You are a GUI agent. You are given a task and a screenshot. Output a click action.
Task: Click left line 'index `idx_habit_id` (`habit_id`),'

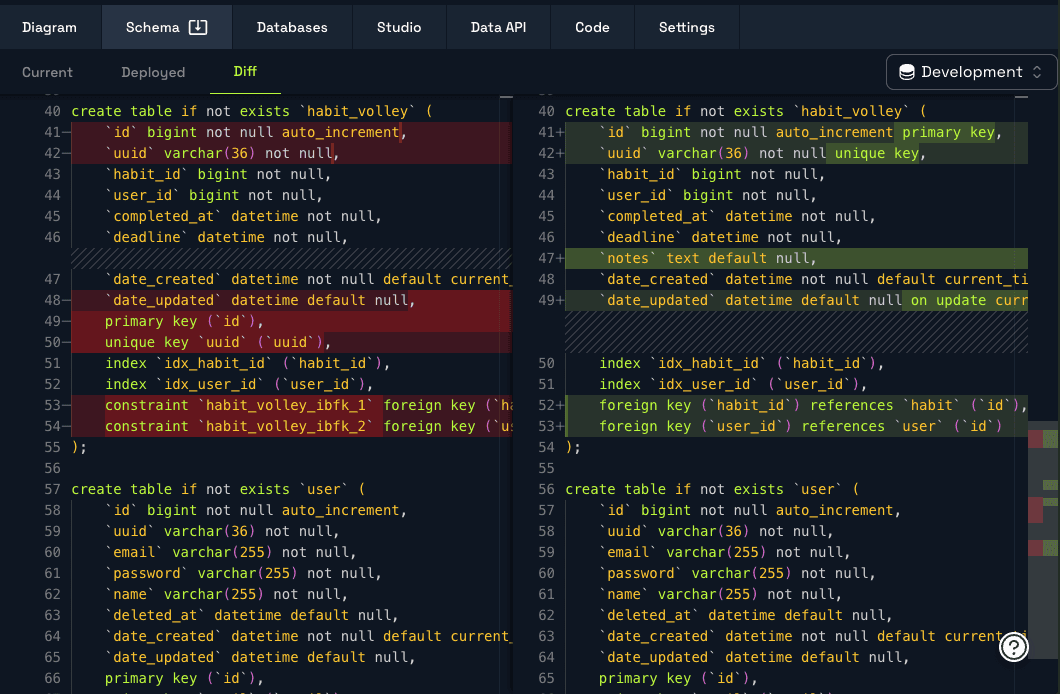click(247, 363)
